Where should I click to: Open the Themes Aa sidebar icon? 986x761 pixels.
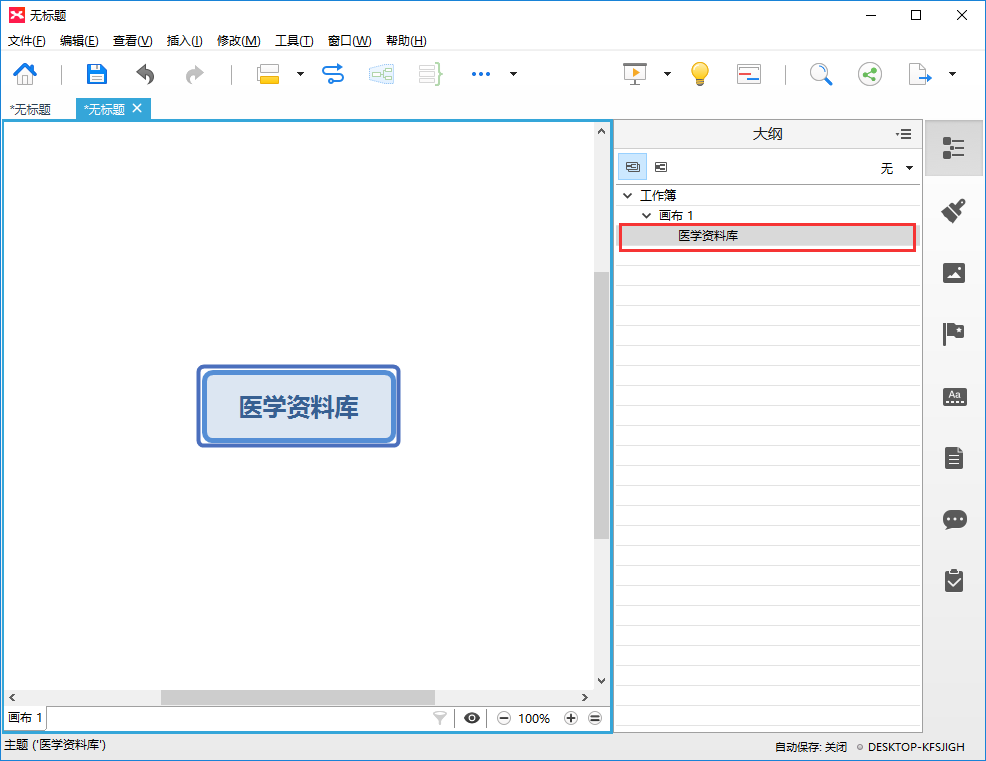(x=955, y=396)
